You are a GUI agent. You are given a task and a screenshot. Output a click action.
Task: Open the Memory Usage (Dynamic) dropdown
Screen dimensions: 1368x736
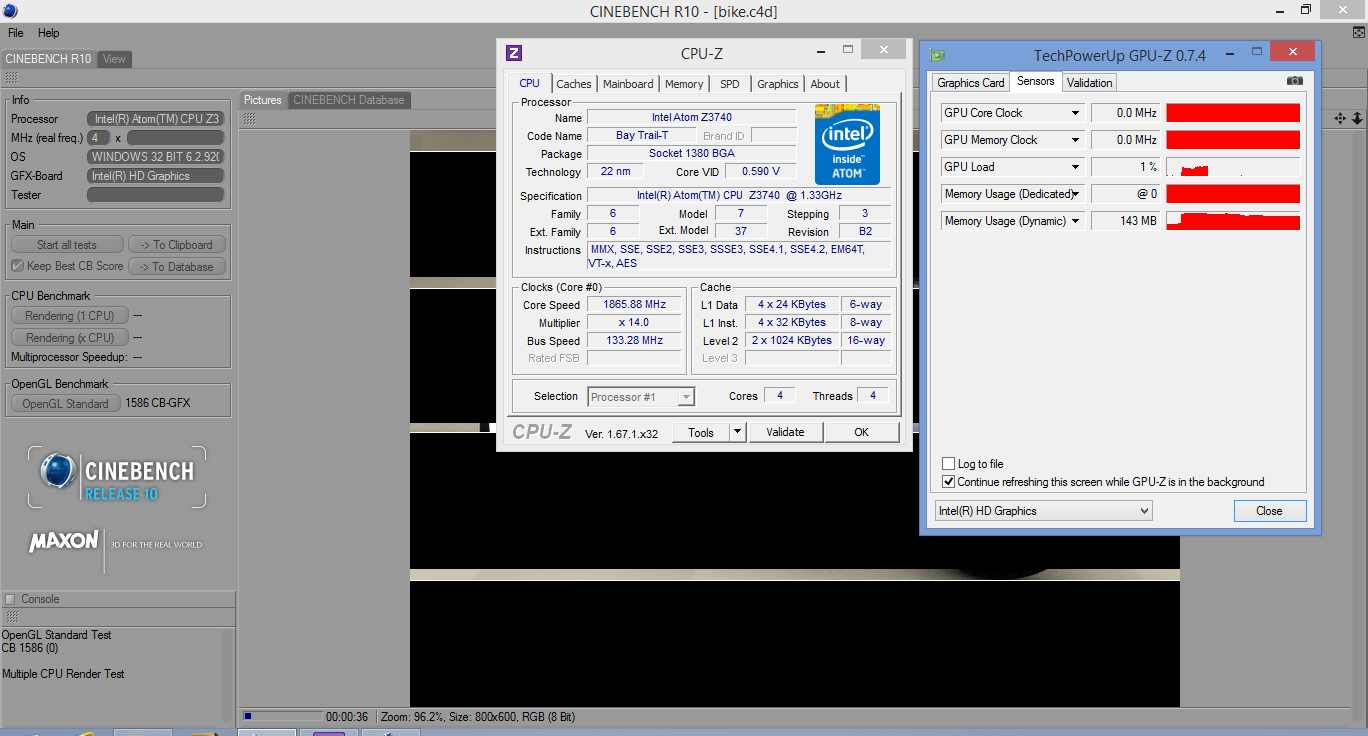[1076, 221]
